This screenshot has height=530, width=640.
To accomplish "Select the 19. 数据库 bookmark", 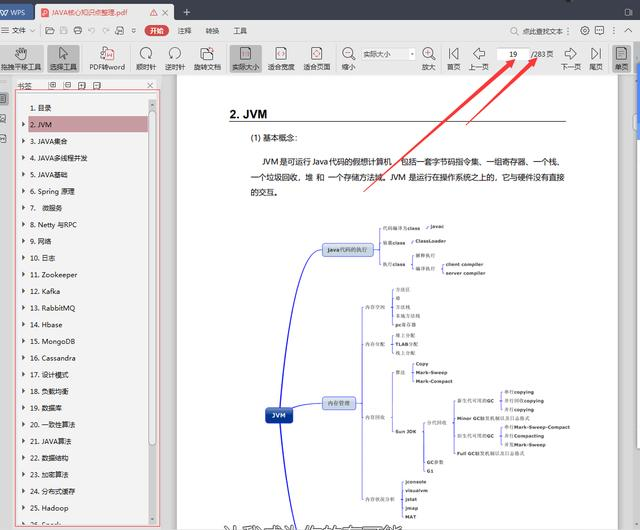I will 45,408.
